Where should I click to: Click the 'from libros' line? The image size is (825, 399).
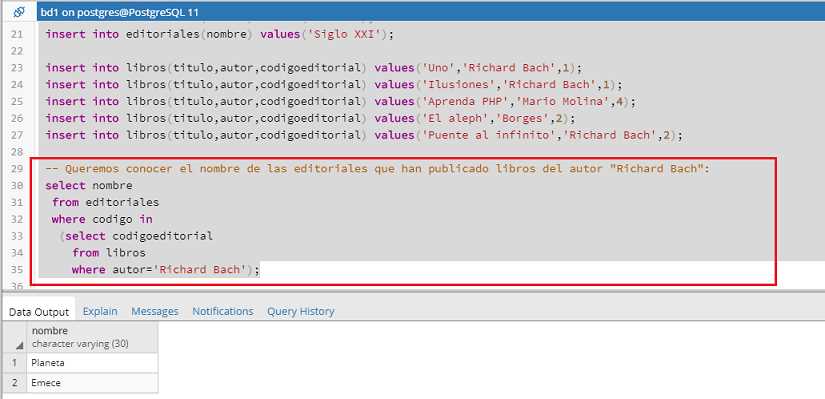point(109,253)
